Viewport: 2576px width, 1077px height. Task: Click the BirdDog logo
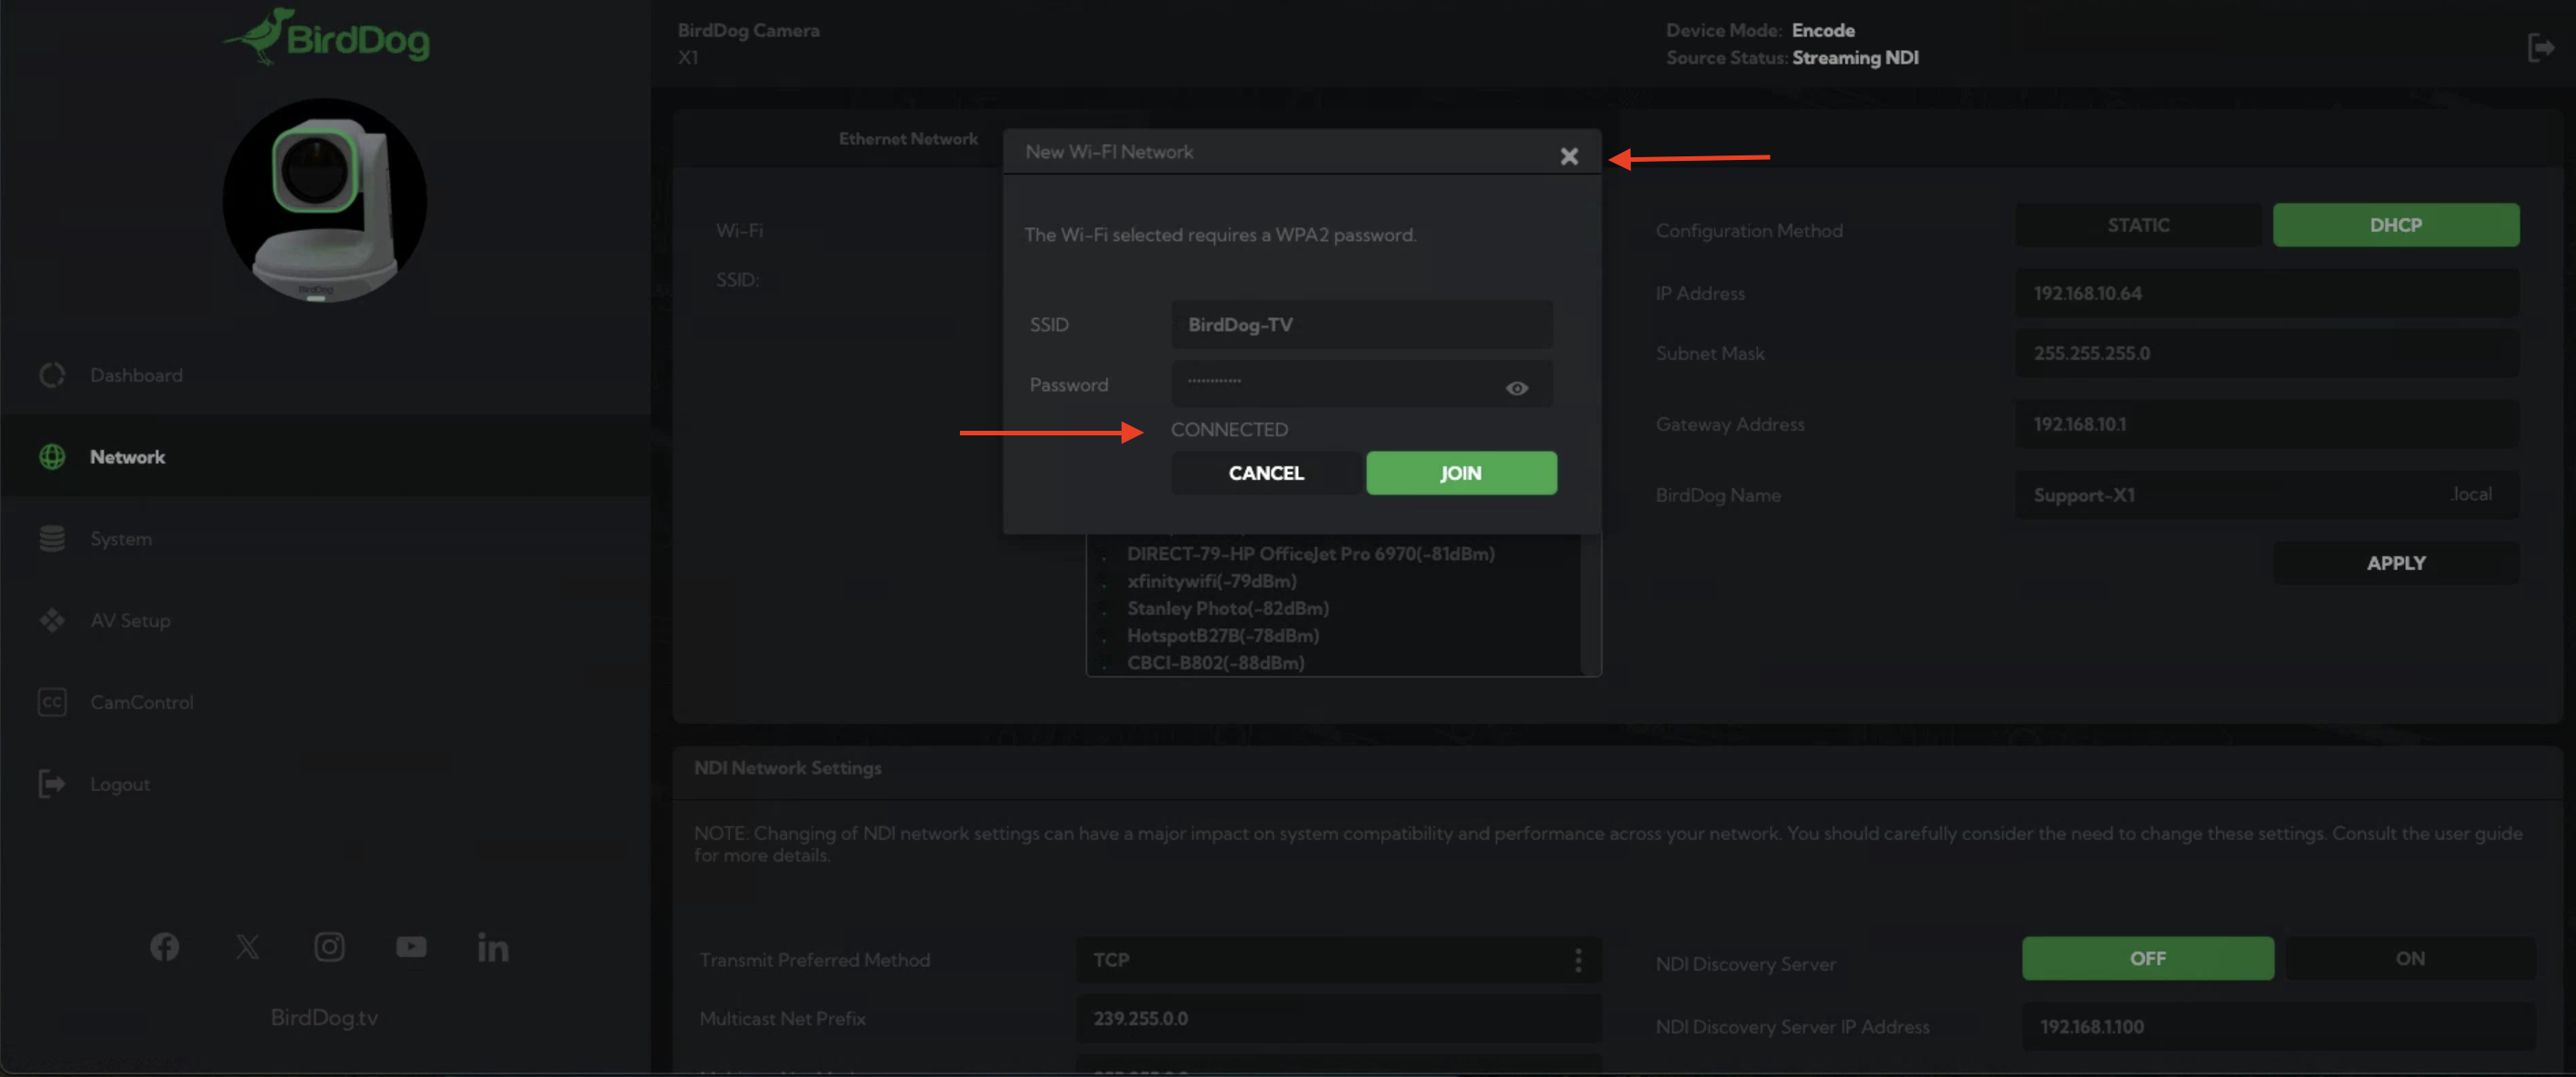(327, 38)
